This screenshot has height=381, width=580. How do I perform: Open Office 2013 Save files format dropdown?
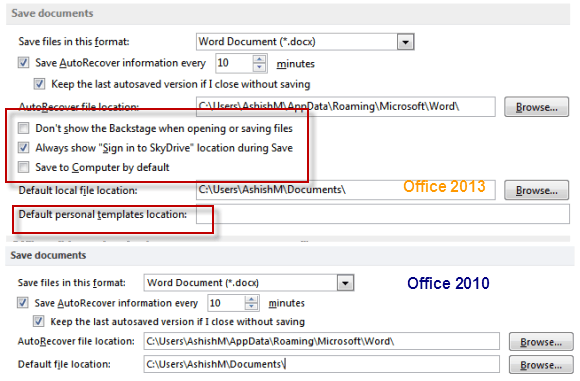coord(405,42)
